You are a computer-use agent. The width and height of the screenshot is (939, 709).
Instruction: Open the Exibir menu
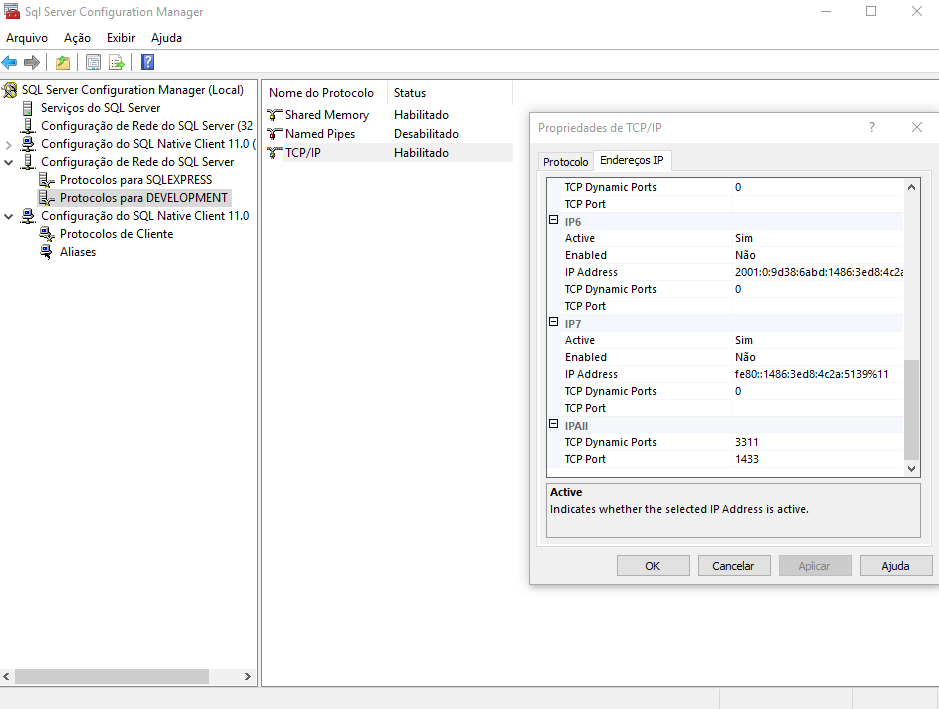coord(121,38)
